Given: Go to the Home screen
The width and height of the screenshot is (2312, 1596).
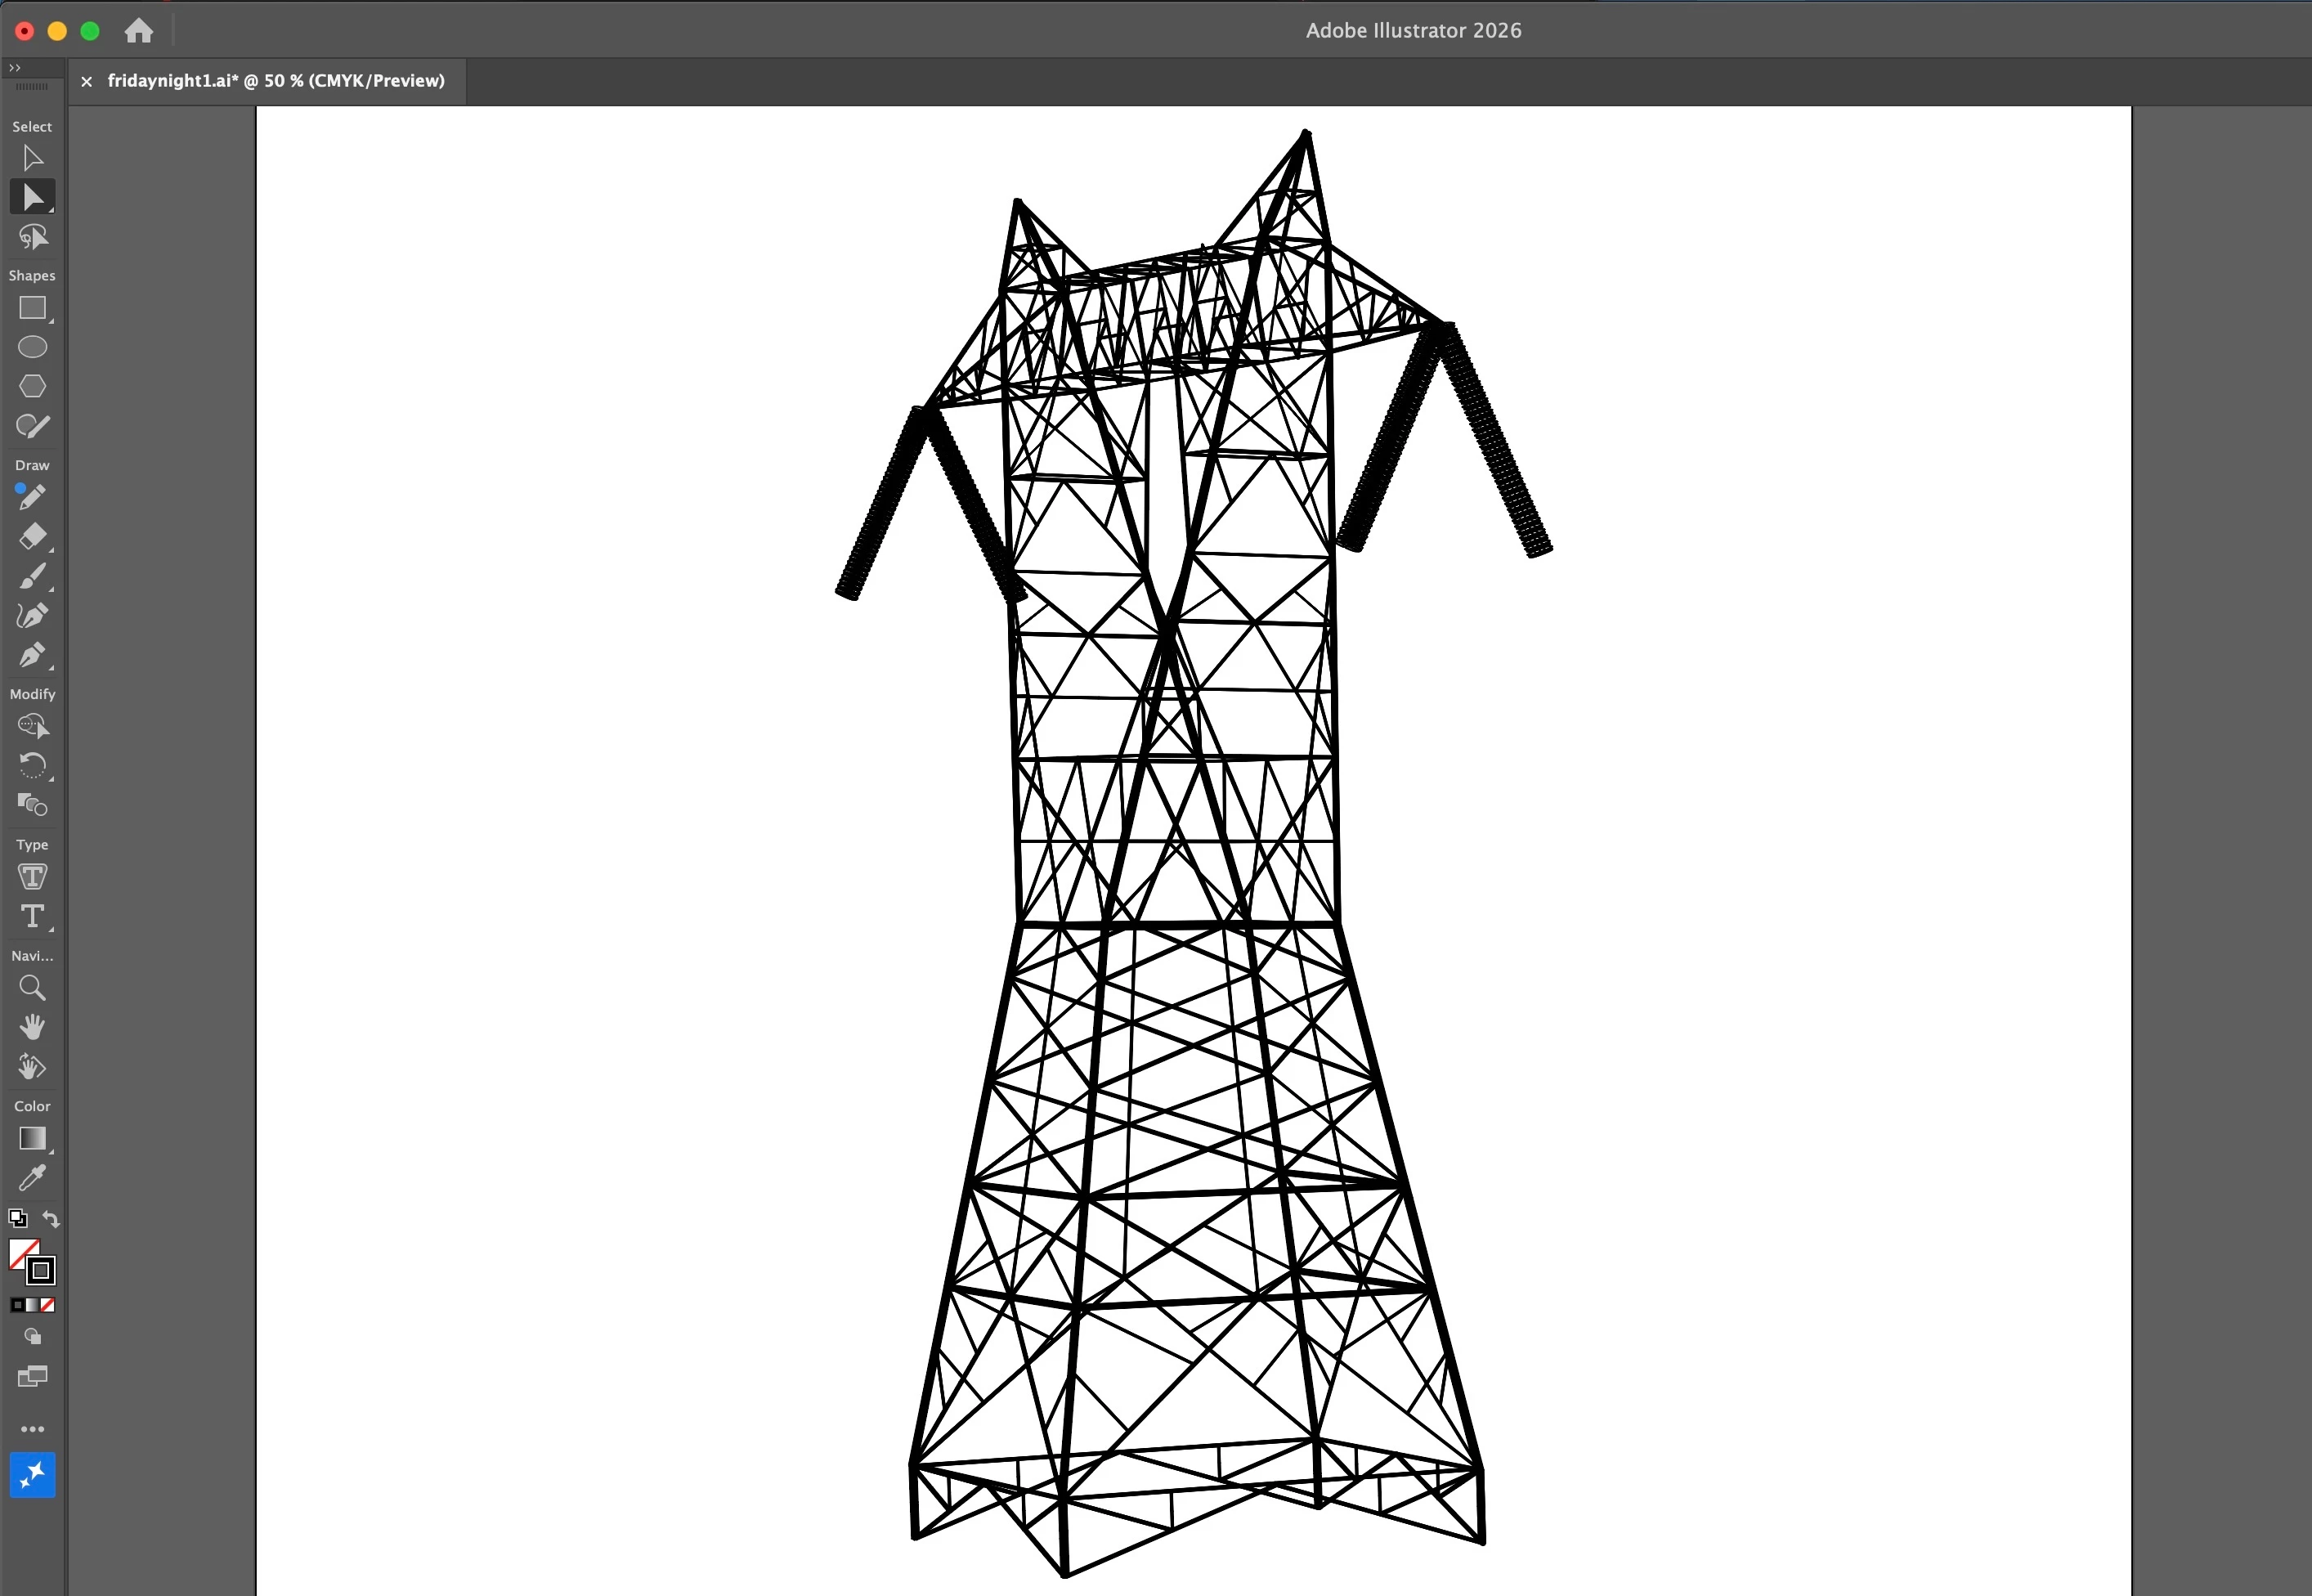Looking at the screenshot, I should pos(139,31).
